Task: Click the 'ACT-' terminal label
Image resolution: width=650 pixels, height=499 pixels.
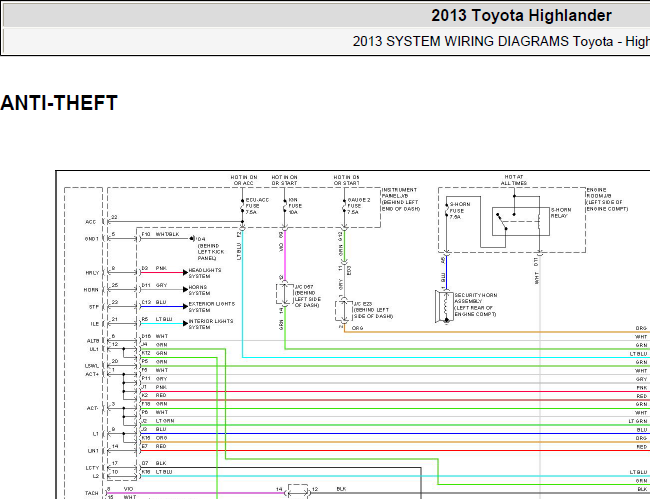Action: tap(92, 408)
